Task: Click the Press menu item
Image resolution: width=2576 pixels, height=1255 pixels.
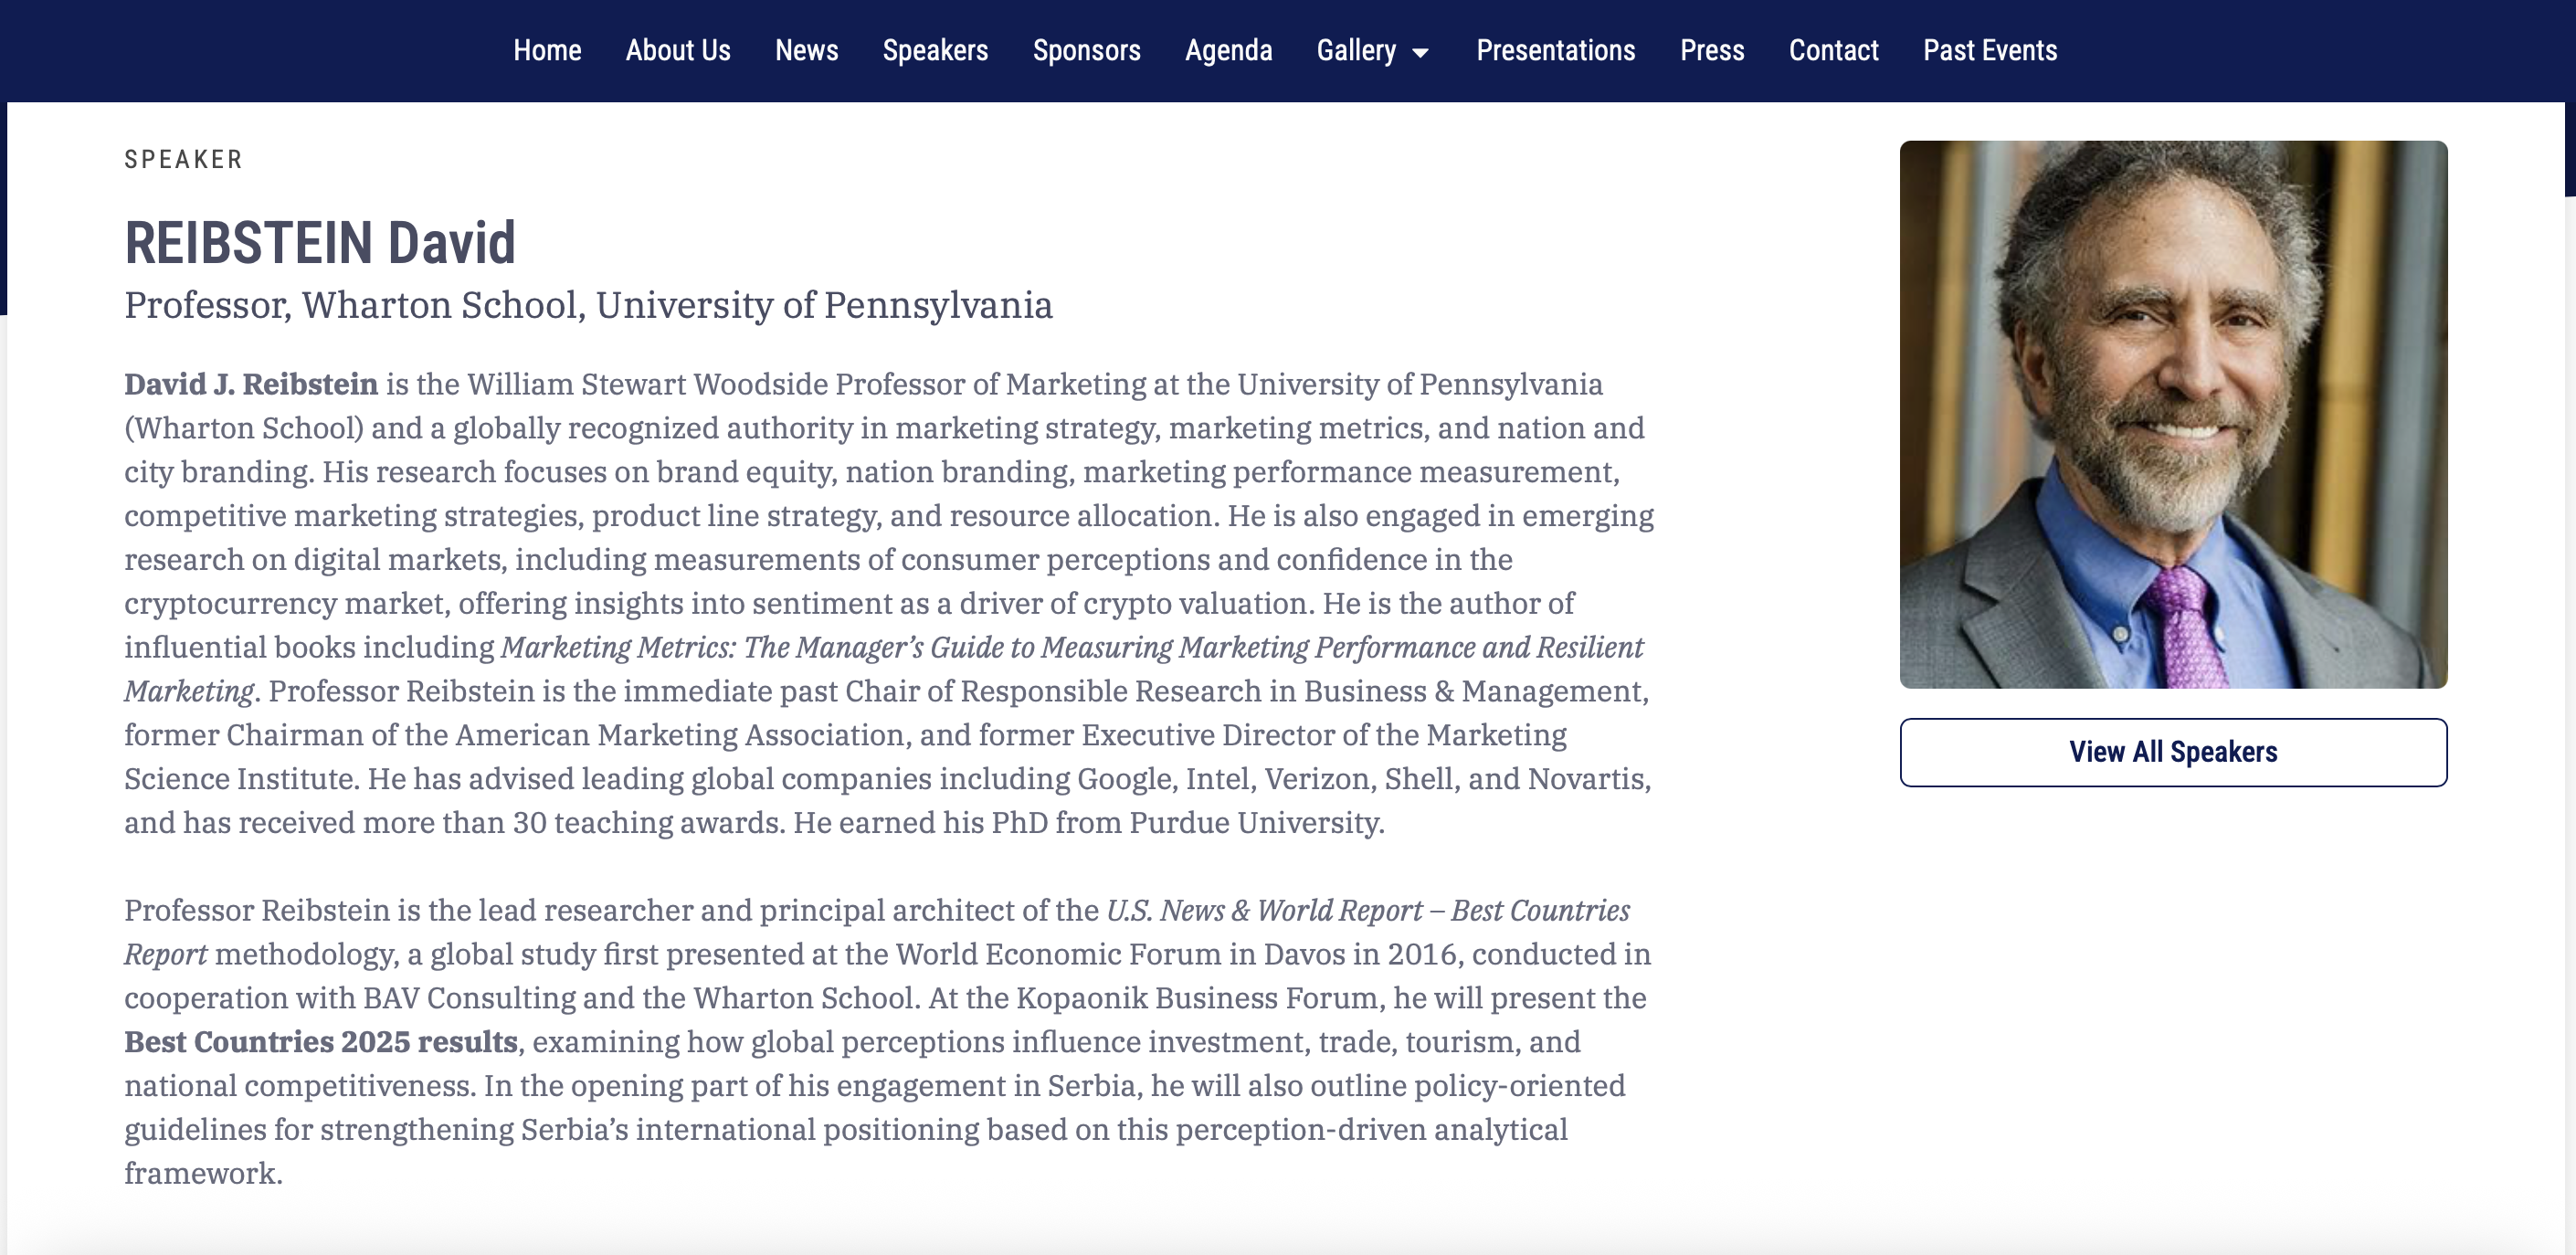Action: point(1711,50)
